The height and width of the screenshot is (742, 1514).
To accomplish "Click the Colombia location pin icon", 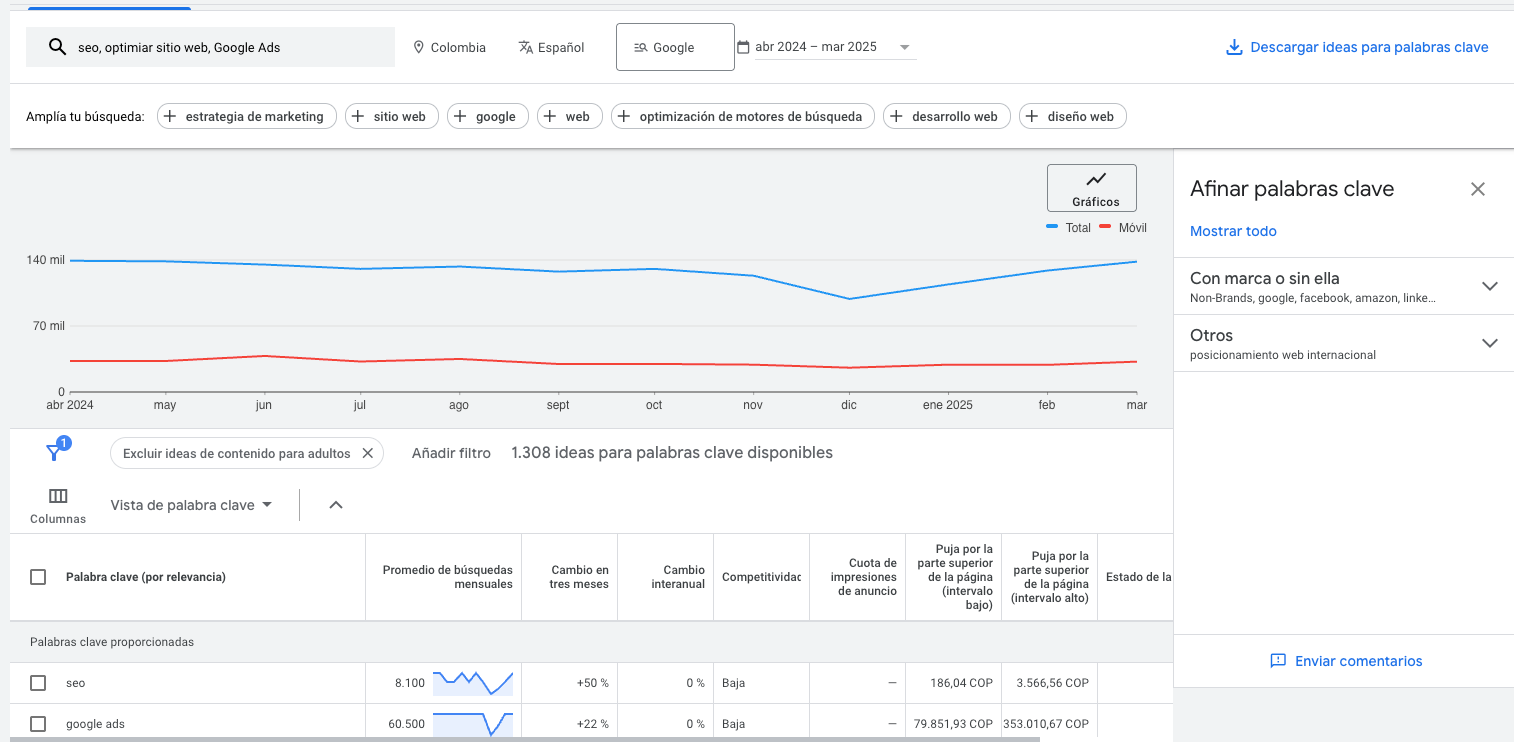I will pyautogui.click(x=419, y=47).
